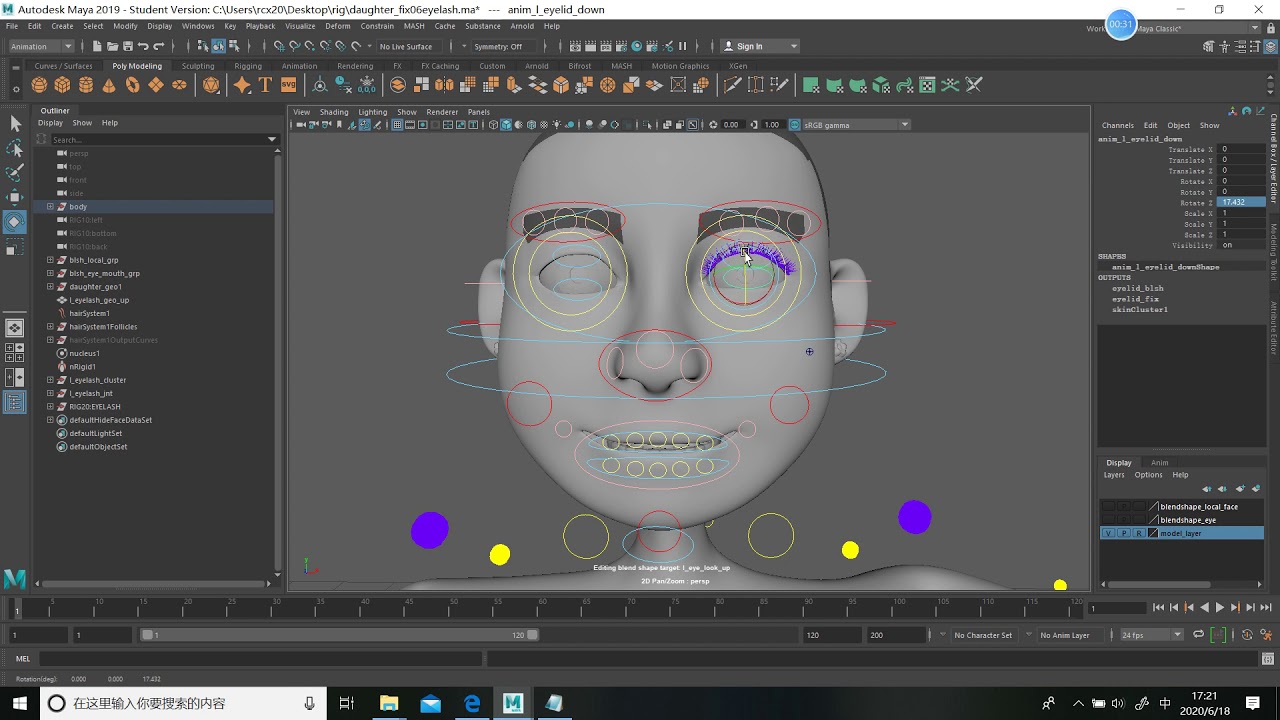Open the No Anim Layer dropdown

click(x=1070, y=635)
